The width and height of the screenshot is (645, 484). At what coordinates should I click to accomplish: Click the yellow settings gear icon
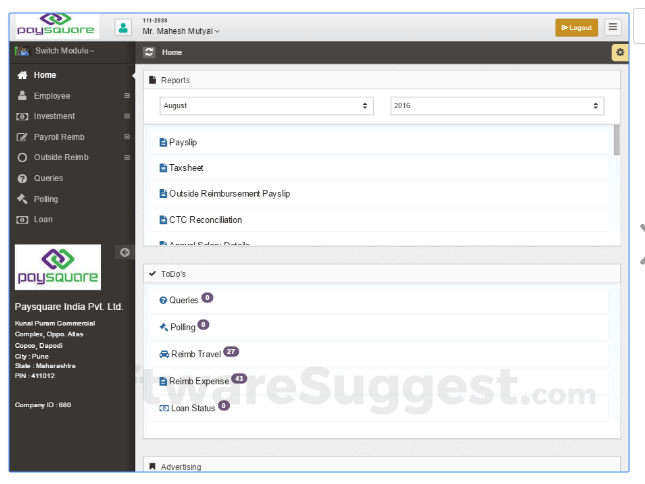620,52
